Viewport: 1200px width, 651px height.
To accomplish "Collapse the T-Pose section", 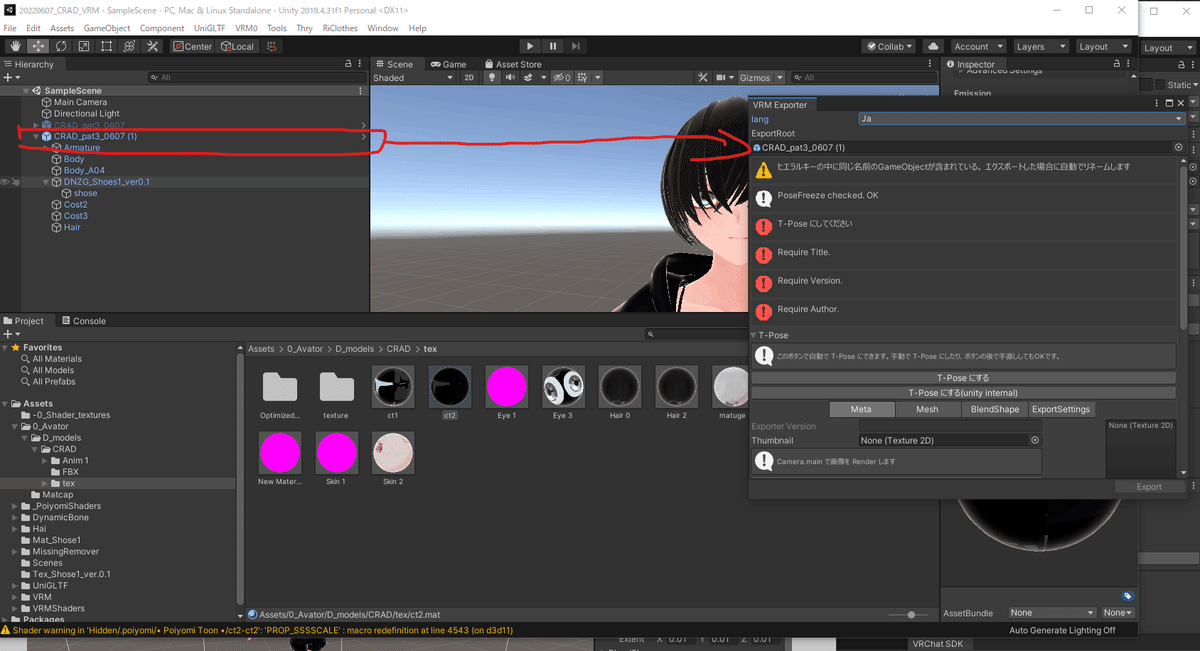I will point(754,336).
